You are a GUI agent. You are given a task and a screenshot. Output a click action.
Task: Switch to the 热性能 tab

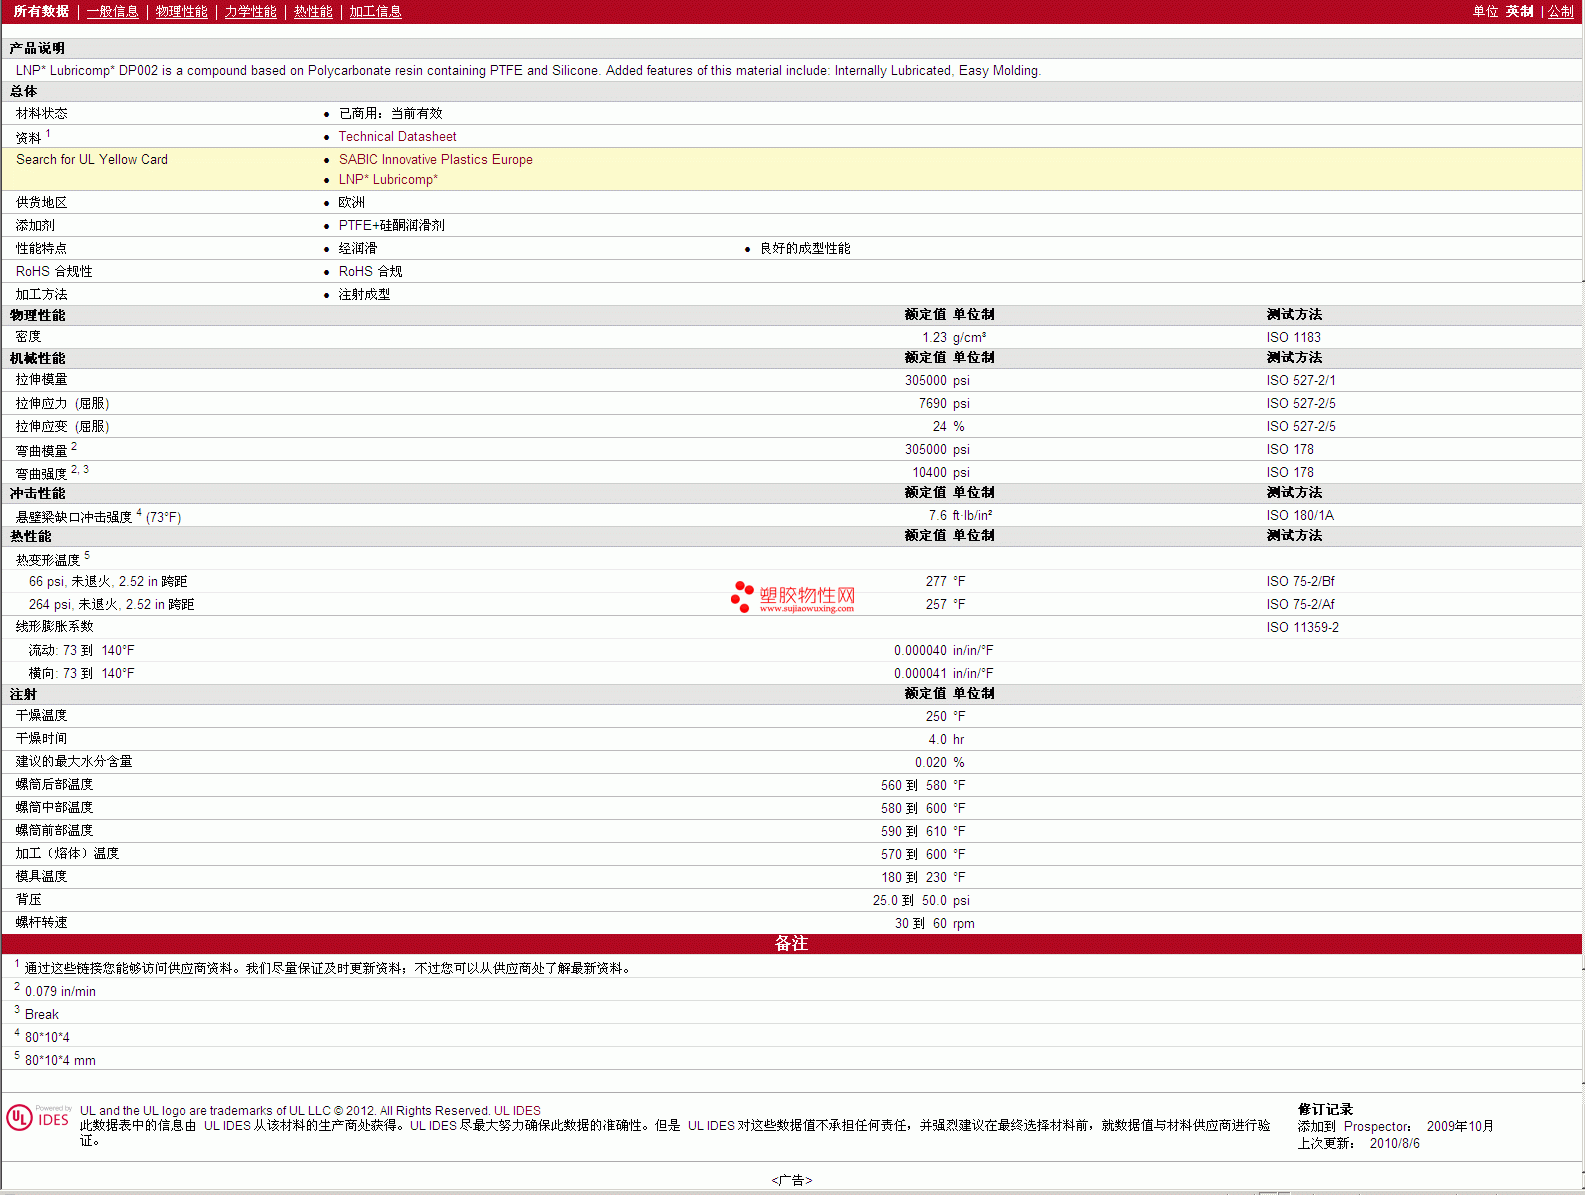pyautogui.click(x=313, y=11)
